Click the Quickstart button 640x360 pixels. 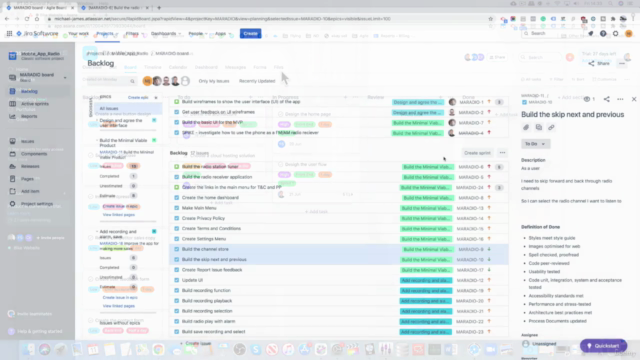603,346
